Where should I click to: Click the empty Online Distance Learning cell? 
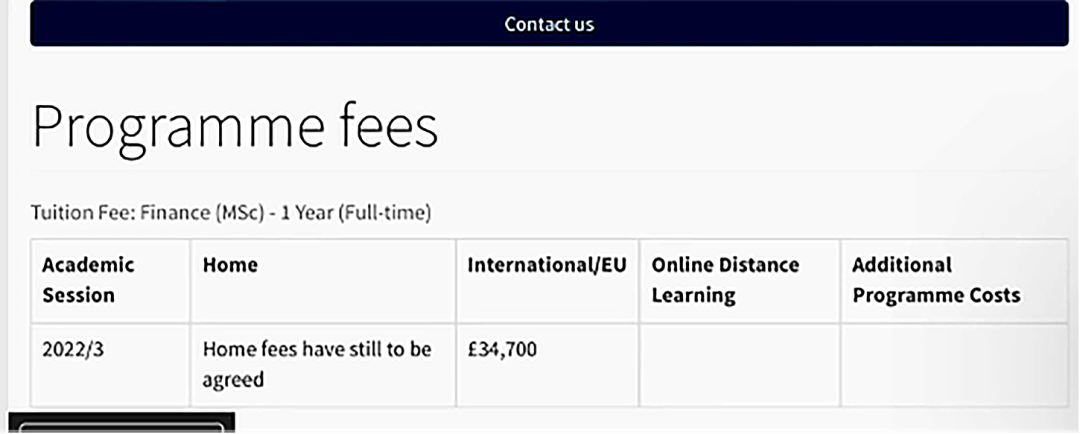click(740, 365)
